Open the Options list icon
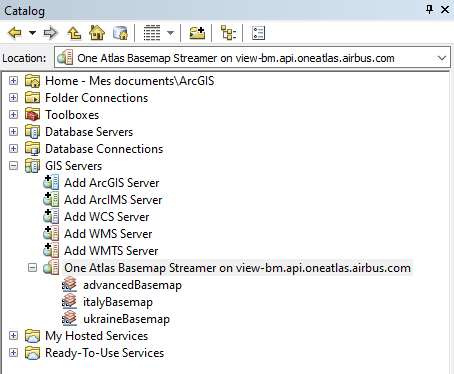 (x=258, y=33)
